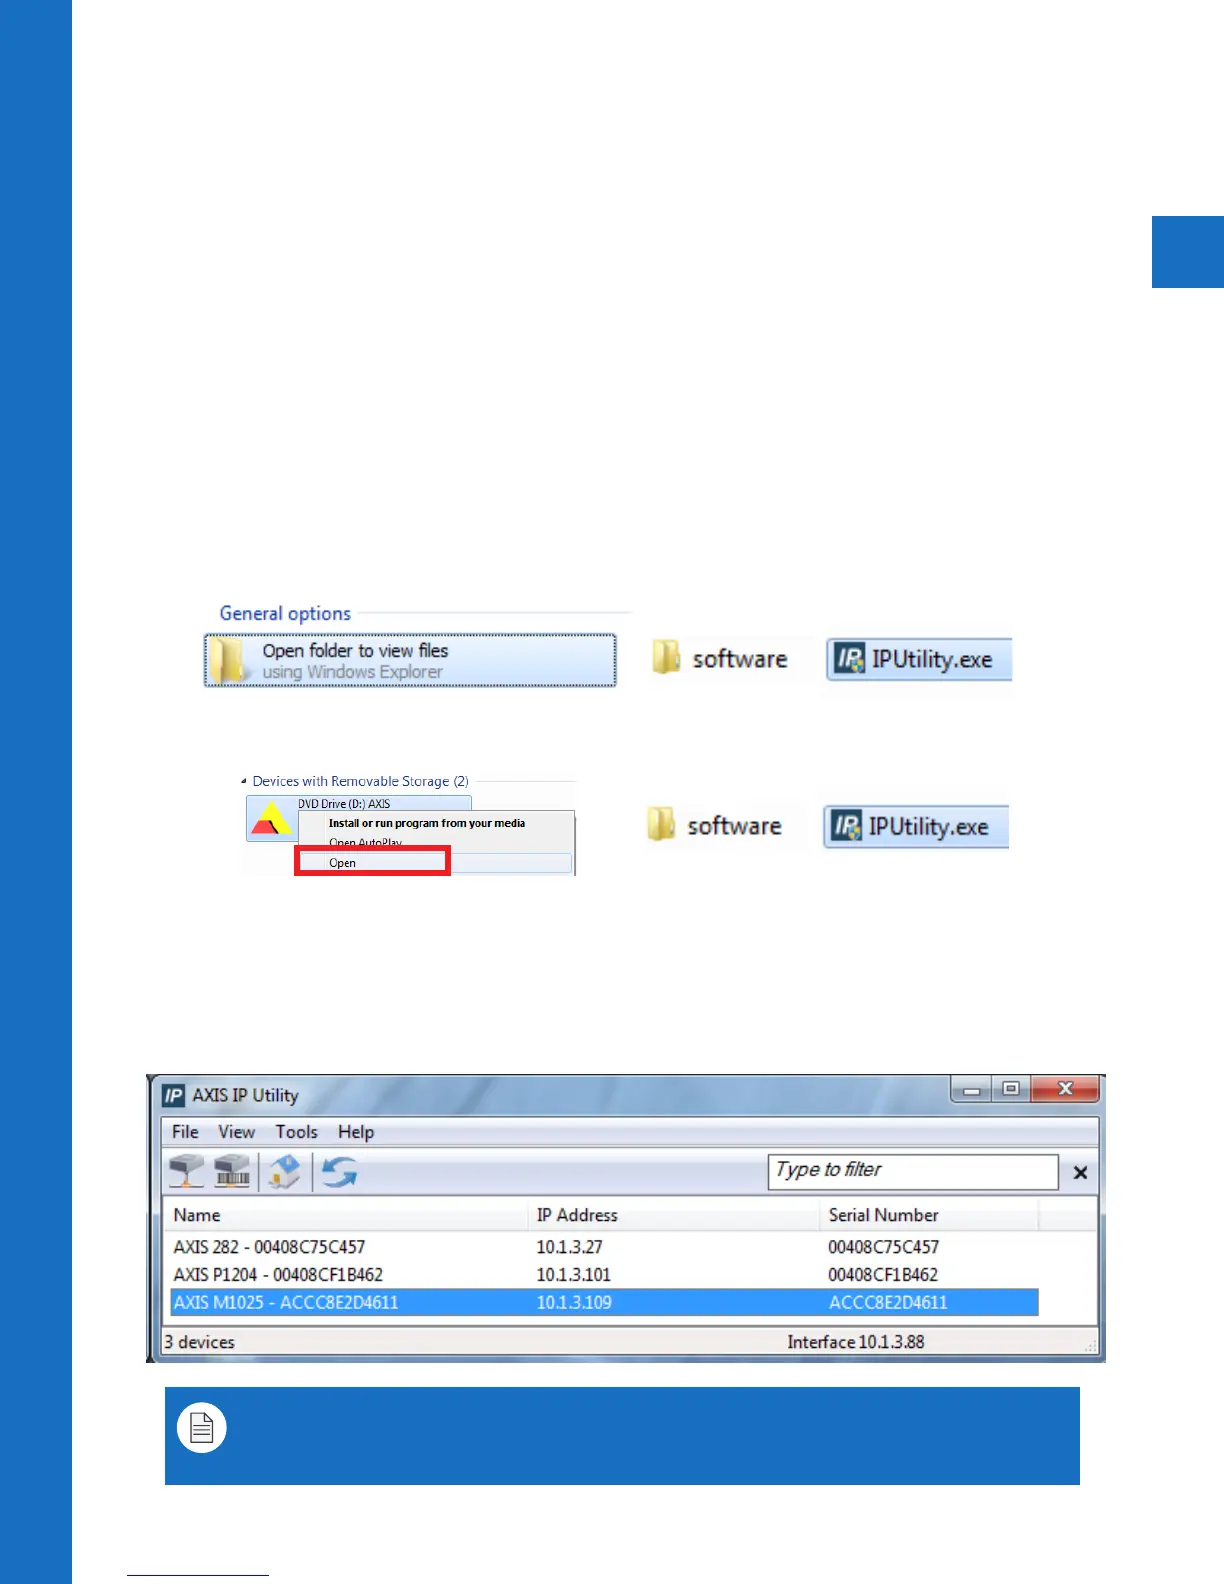Click serial number 00408C75C457 cell
Image resolution: width=1224 pixels, height=1584 pixels.
click(883, 1247)
